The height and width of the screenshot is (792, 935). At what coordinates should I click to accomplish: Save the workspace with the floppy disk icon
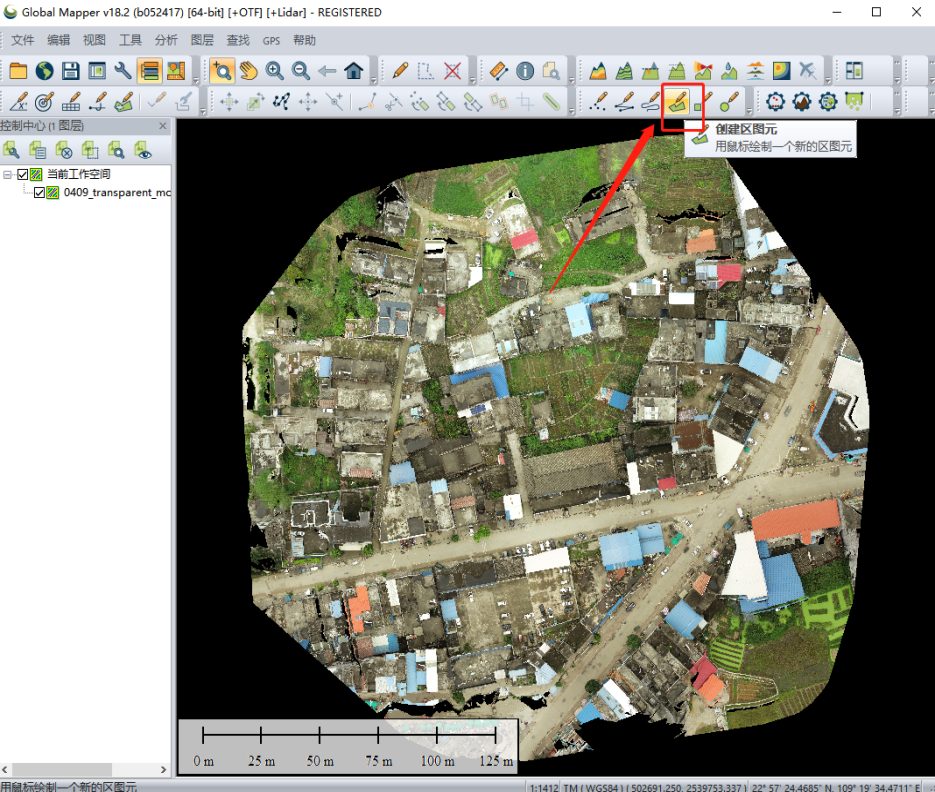pos(71,71)
